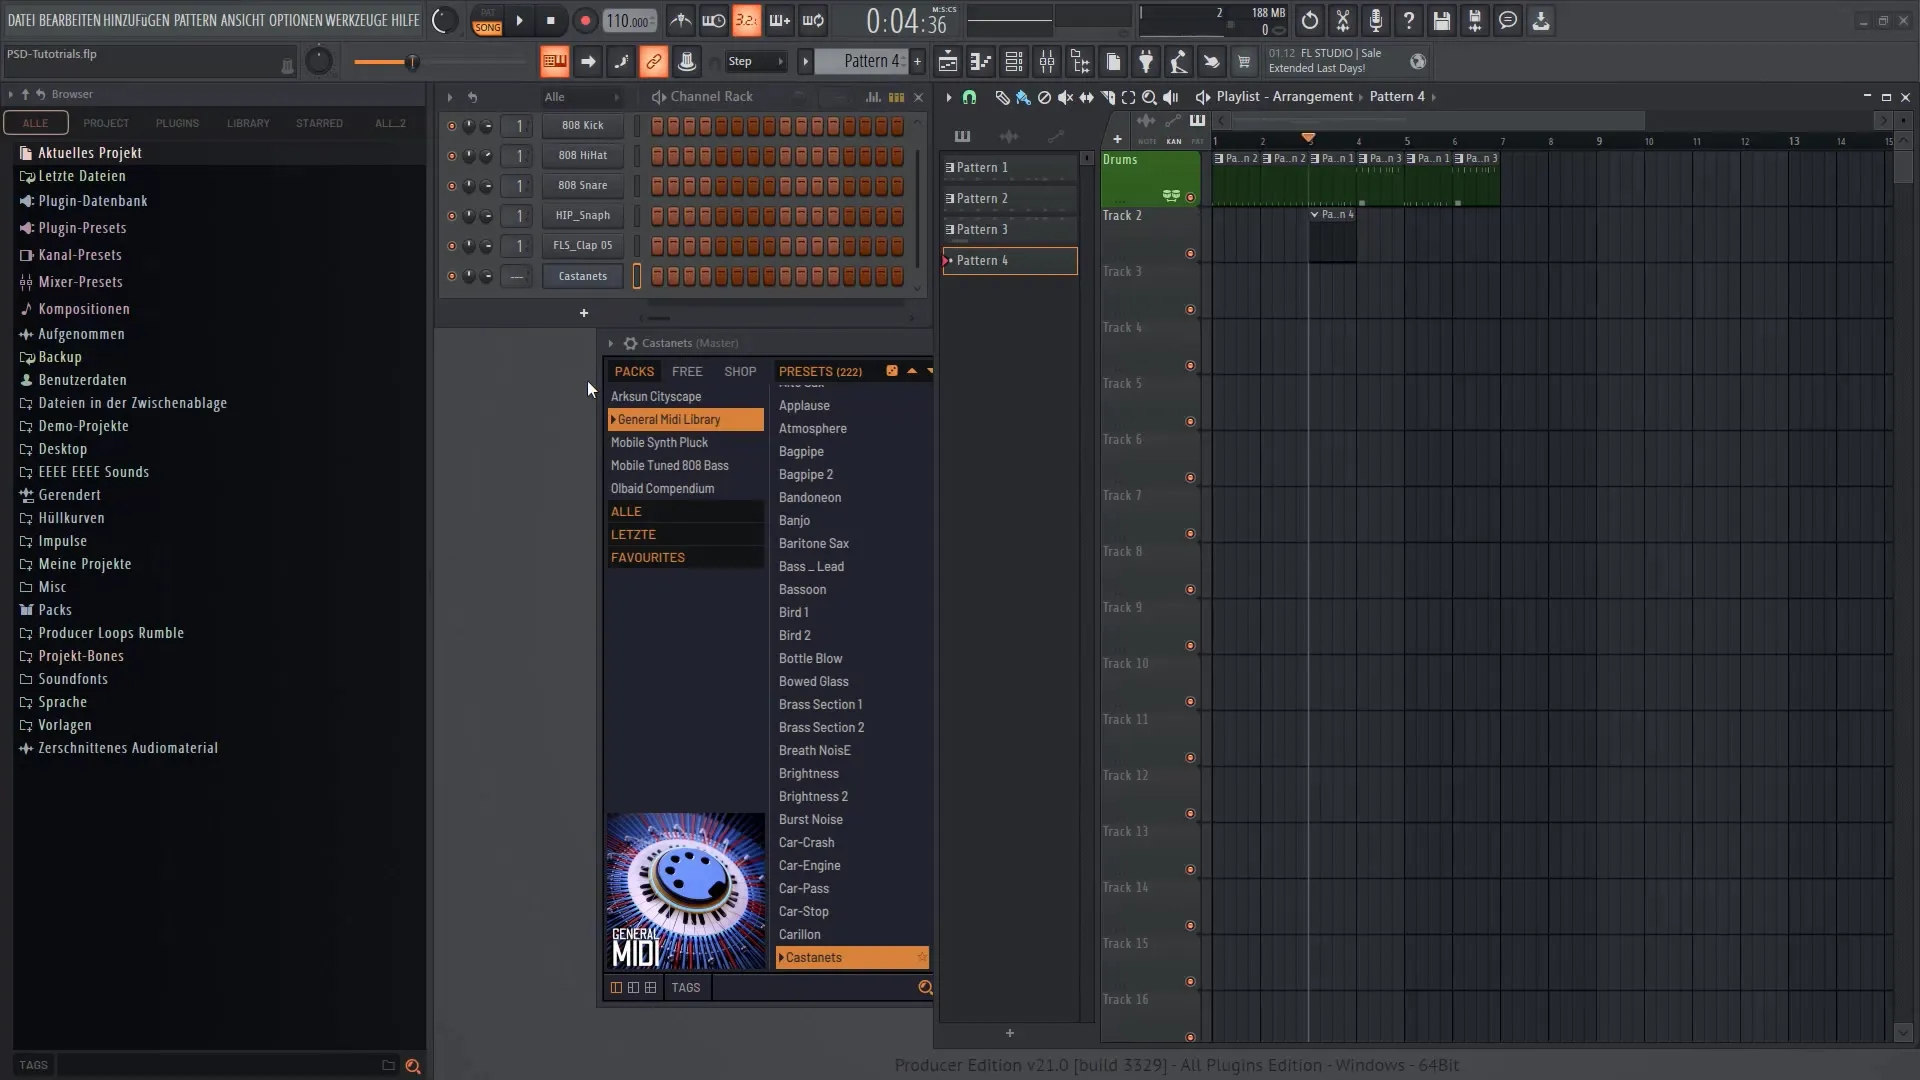Toggle mute on HIP_Snaeh channel
Screen dimensions: 1920x1080
450,215
